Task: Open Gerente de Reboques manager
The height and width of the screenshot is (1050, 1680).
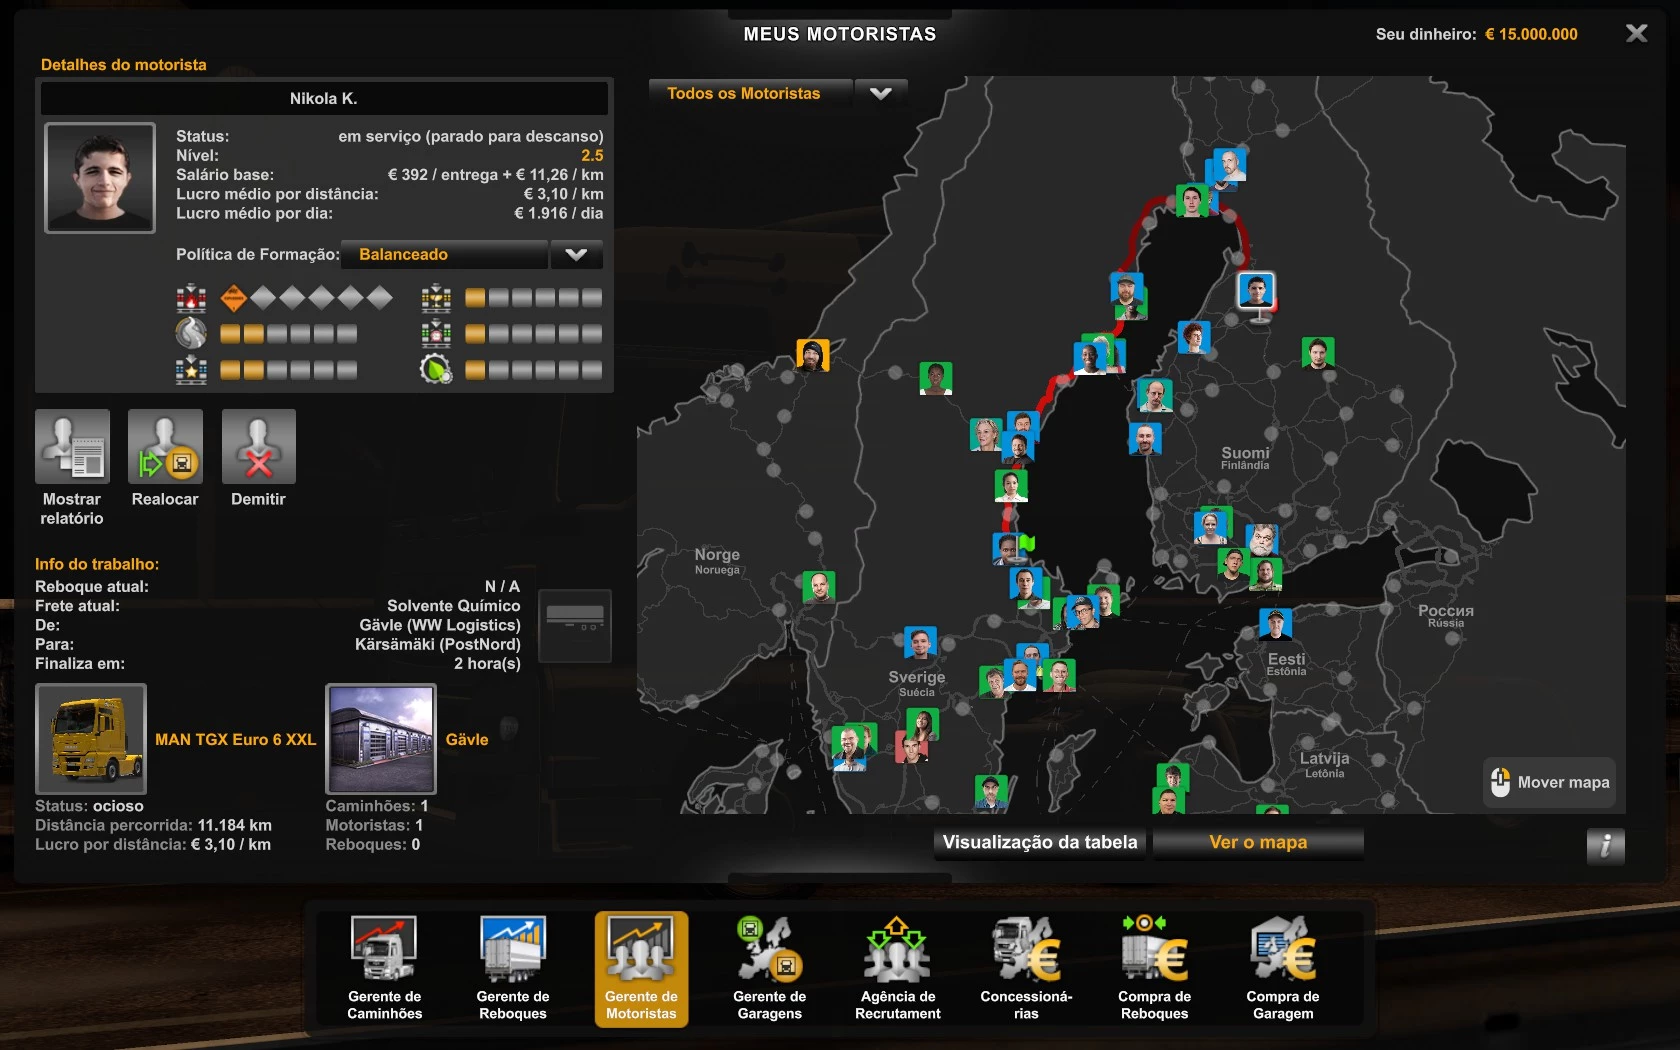Action: click(x=512, y=967)
